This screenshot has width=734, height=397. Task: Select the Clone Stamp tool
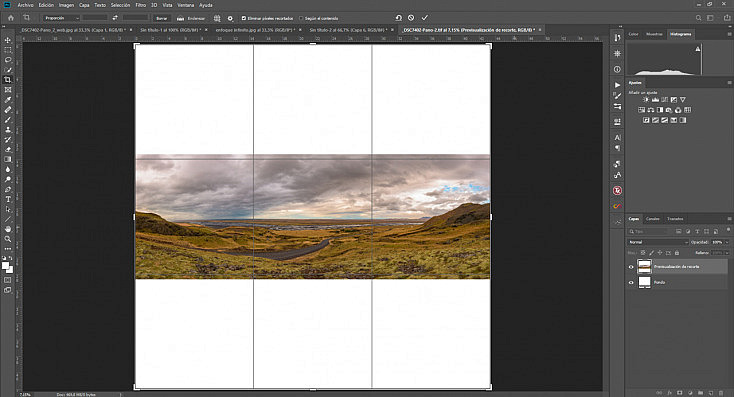(x=7, y=130)
